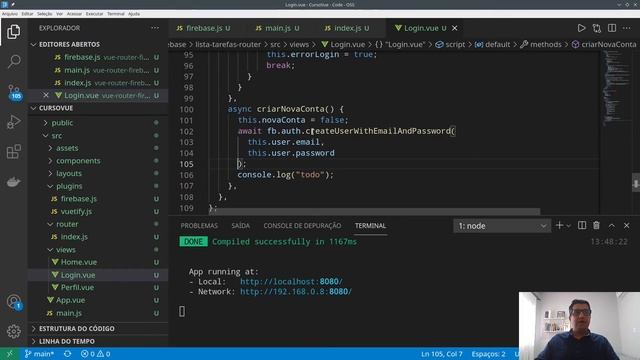Open the Saída panel tab
Viewport: 640px width, 360px height.
[x=240, y=226]
